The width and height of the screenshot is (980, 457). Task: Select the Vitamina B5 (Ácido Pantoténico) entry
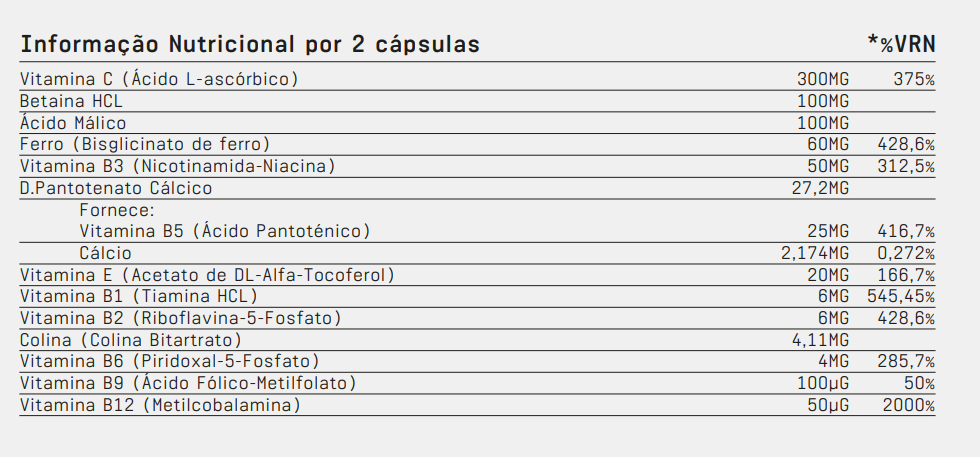coord(225,231)
